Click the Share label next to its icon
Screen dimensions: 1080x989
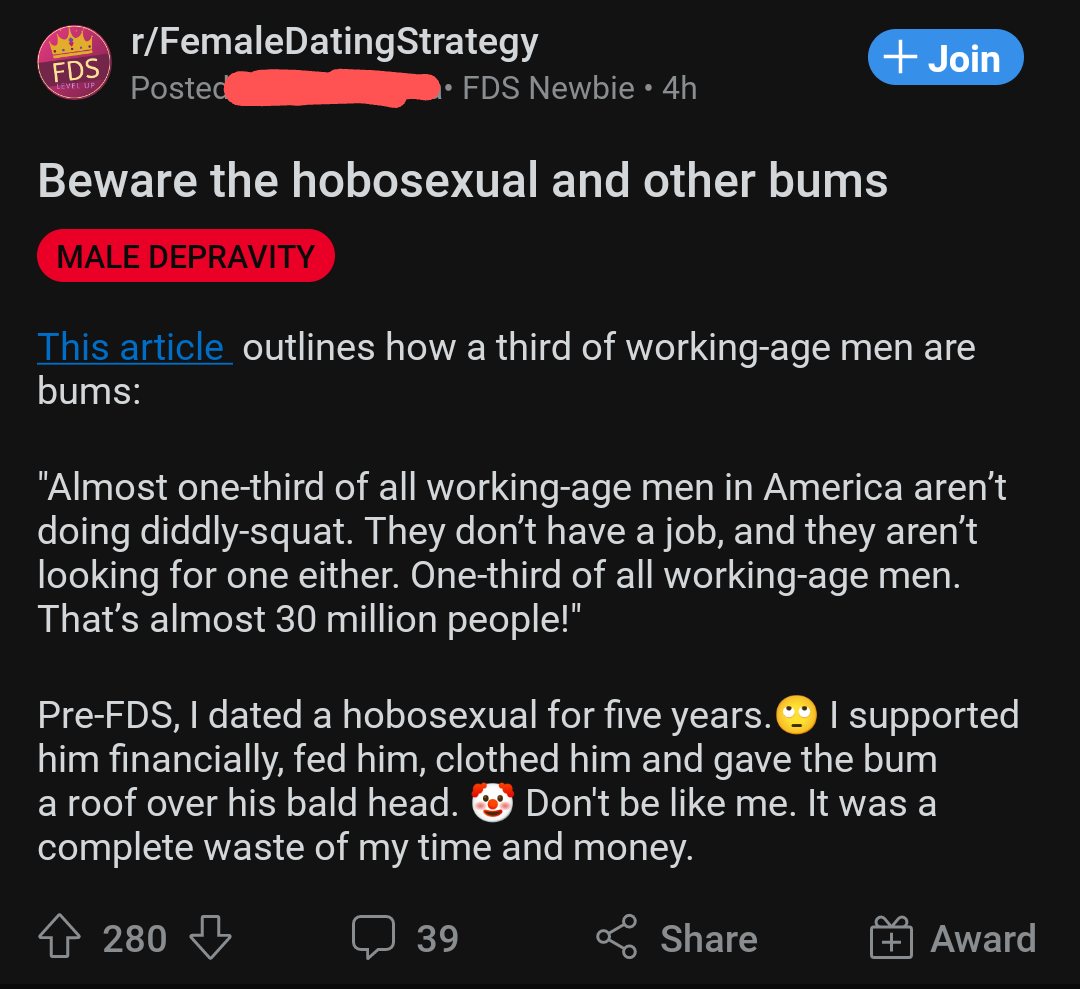[708, 938]
